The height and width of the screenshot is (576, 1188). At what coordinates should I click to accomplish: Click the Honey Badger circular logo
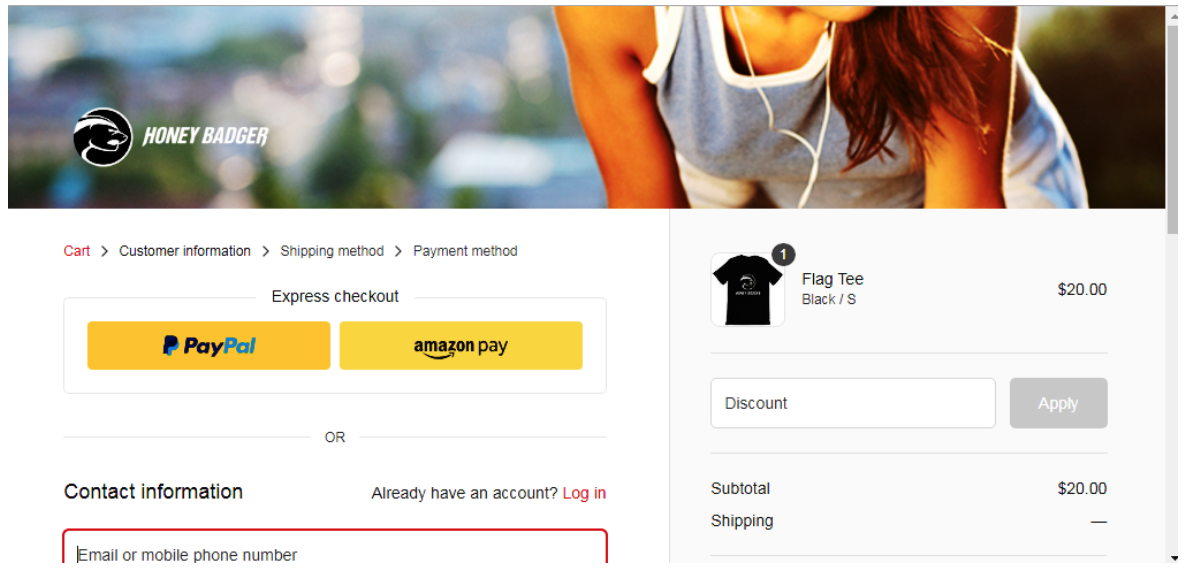pyautogui.click(x=102, y=137)
